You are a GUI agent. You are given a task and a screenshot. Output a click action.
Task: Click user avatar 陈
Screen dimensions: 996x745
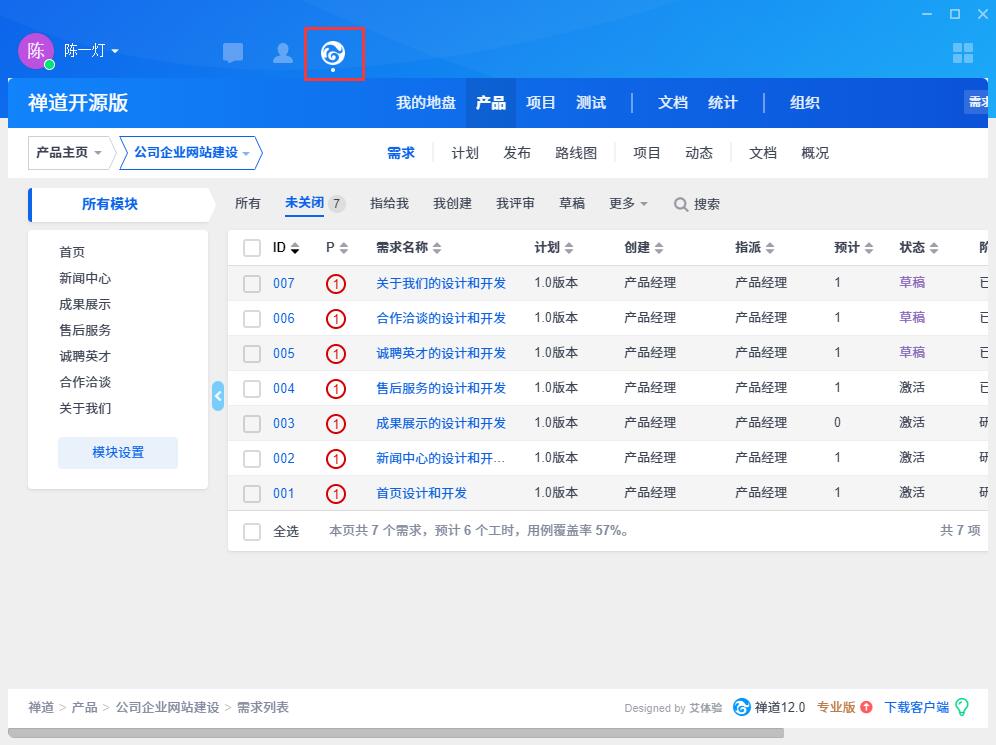[36, 51]
